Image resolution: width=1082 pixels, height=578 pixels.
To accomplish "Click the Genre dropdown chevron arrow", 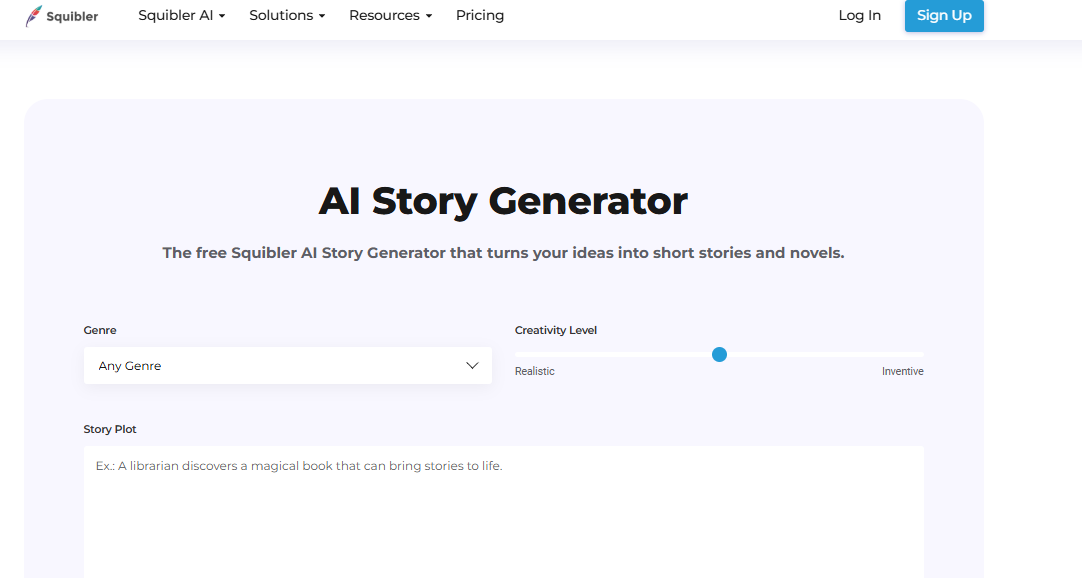I will [x=473, y=366].
